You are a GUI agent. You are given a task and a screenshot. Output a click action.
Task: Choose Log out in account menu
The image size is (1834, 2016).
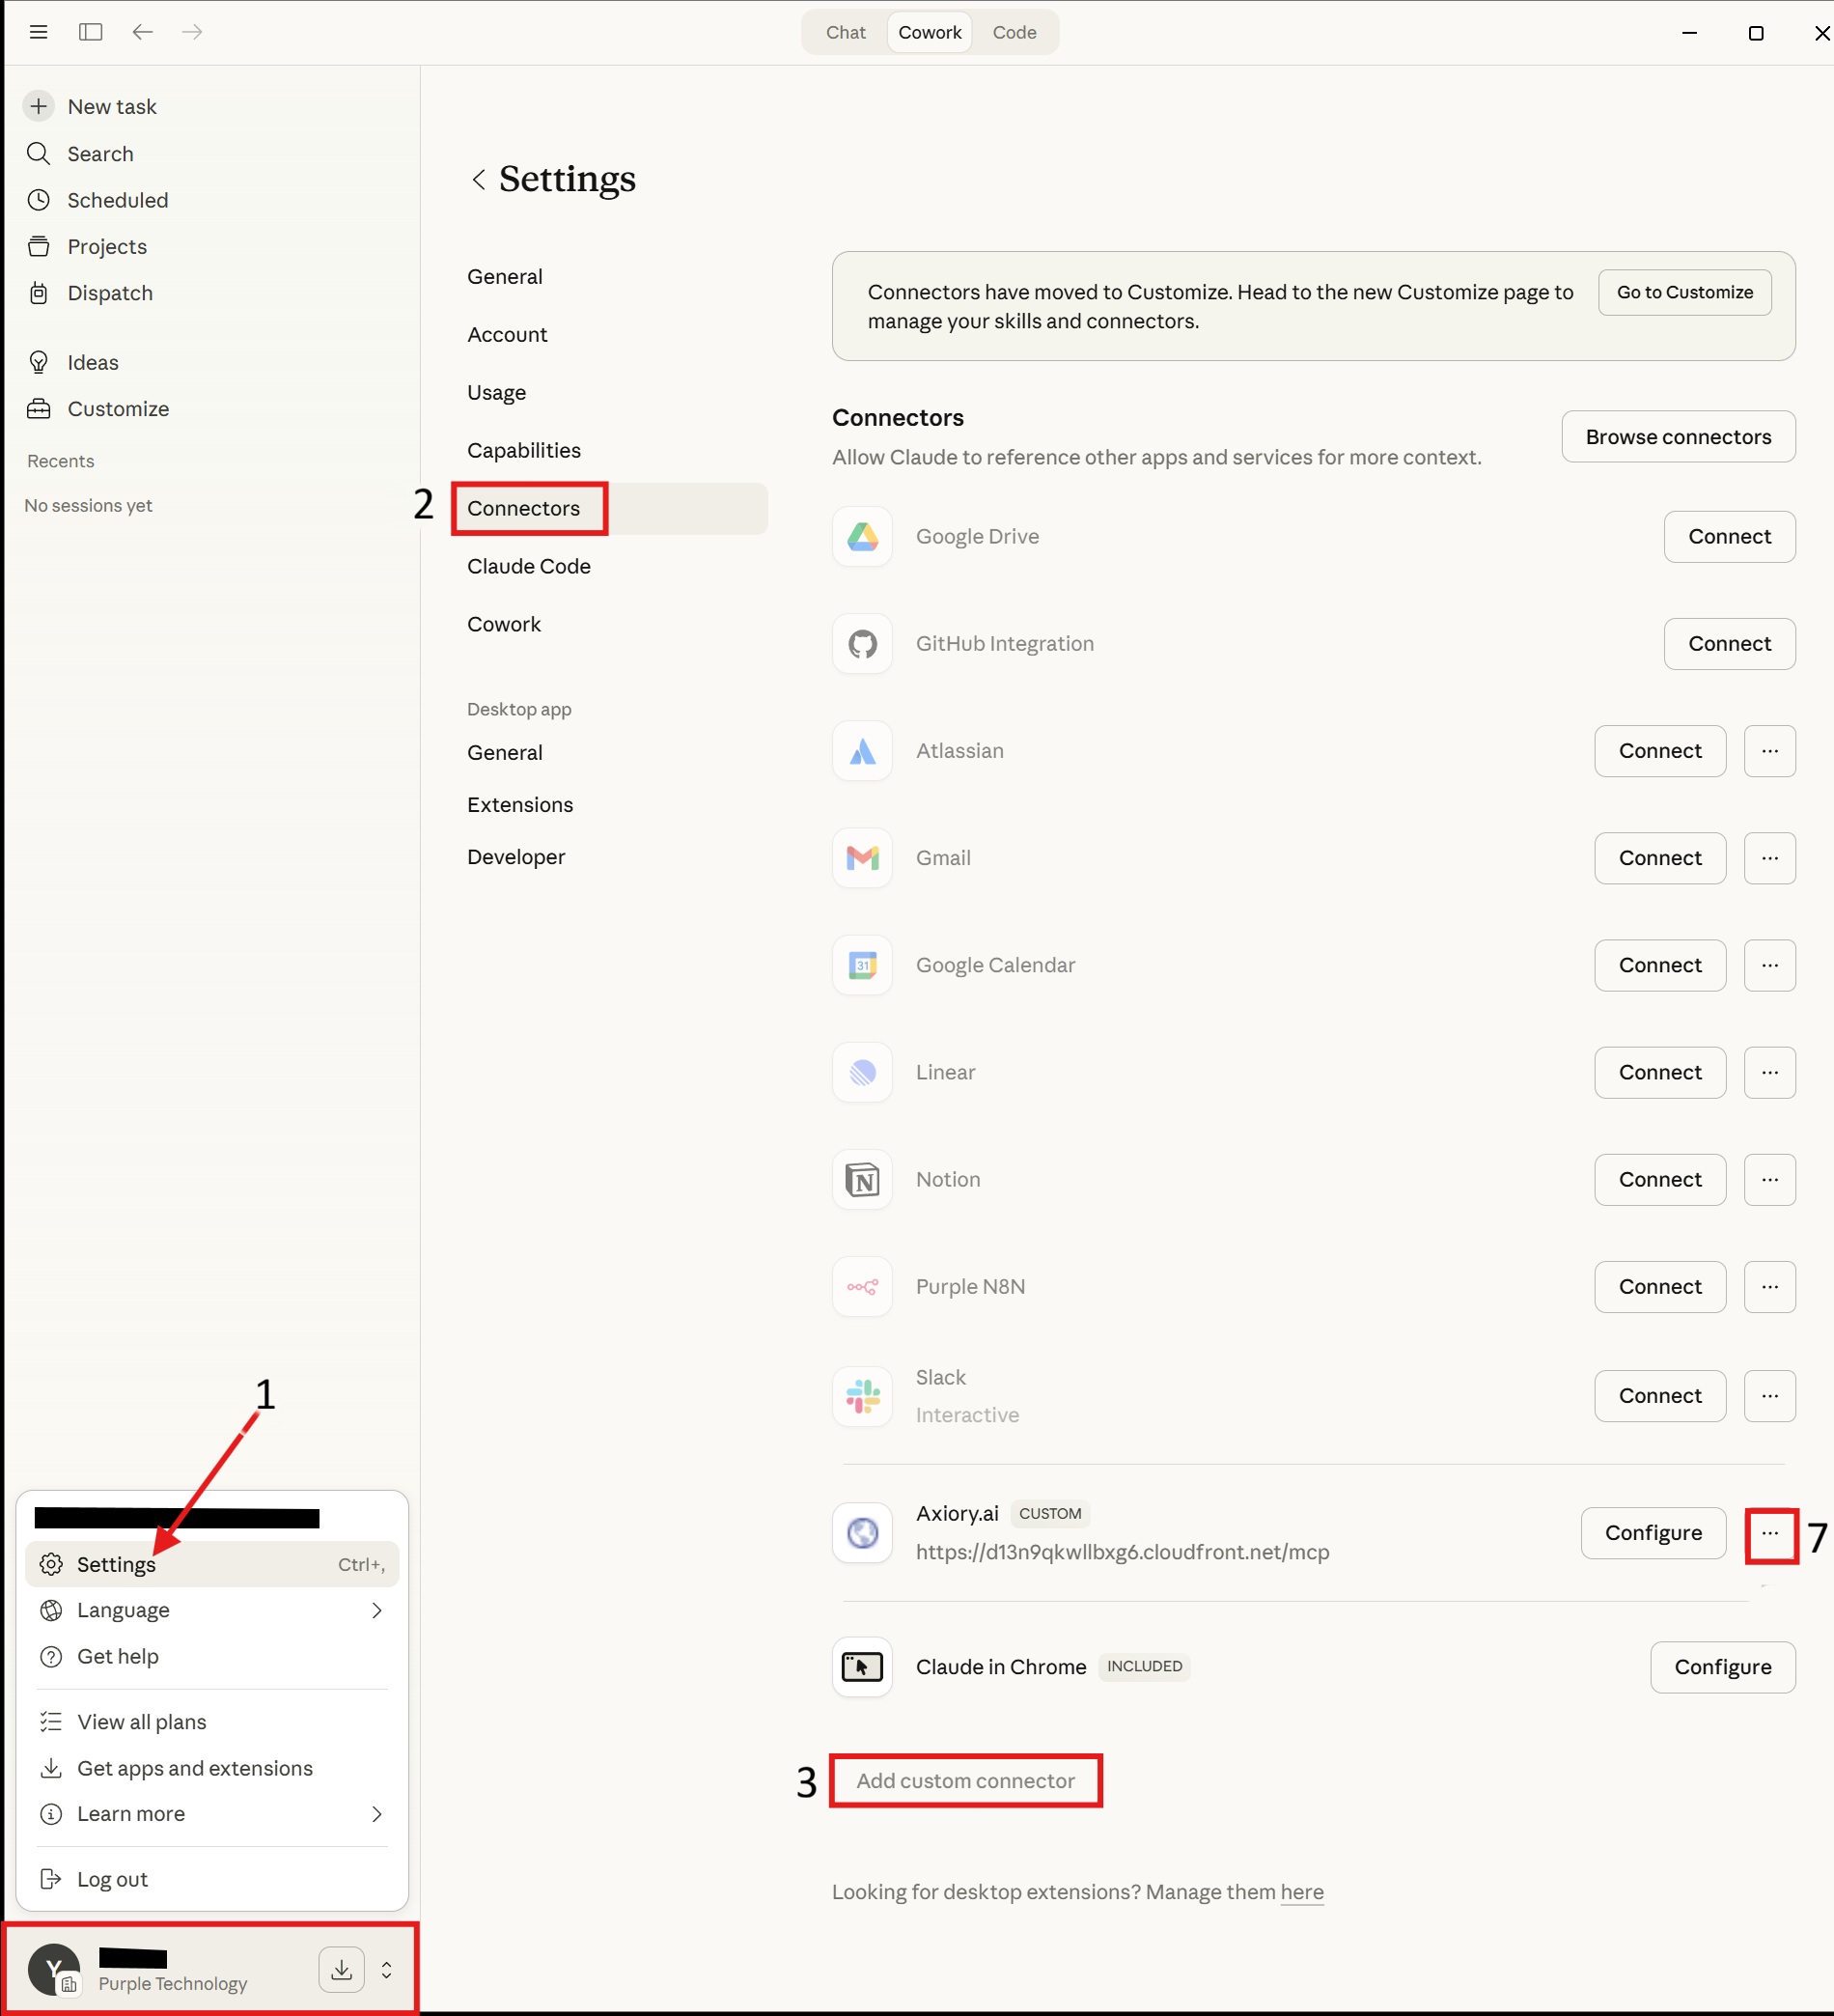pos(212,1879)
